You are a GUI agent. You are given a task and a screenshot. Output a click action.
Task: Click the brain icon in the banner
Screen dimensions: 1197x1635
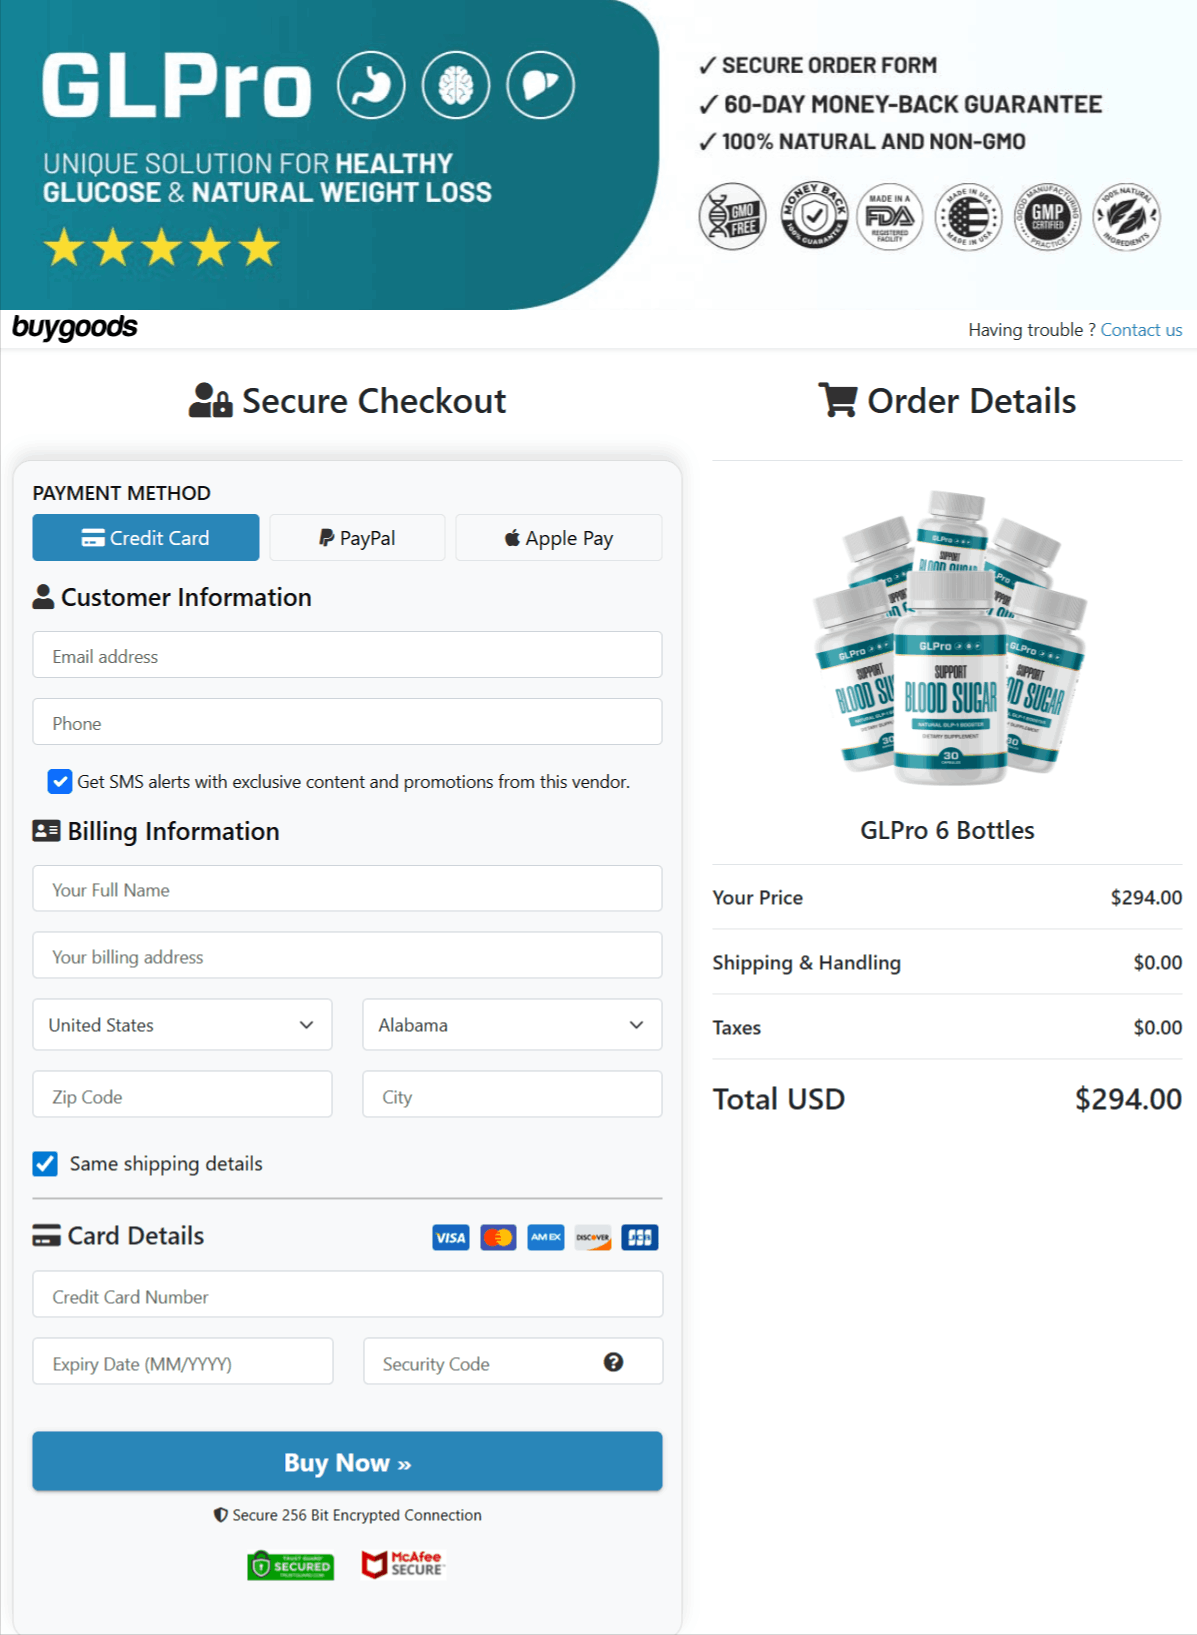point(456,85)
